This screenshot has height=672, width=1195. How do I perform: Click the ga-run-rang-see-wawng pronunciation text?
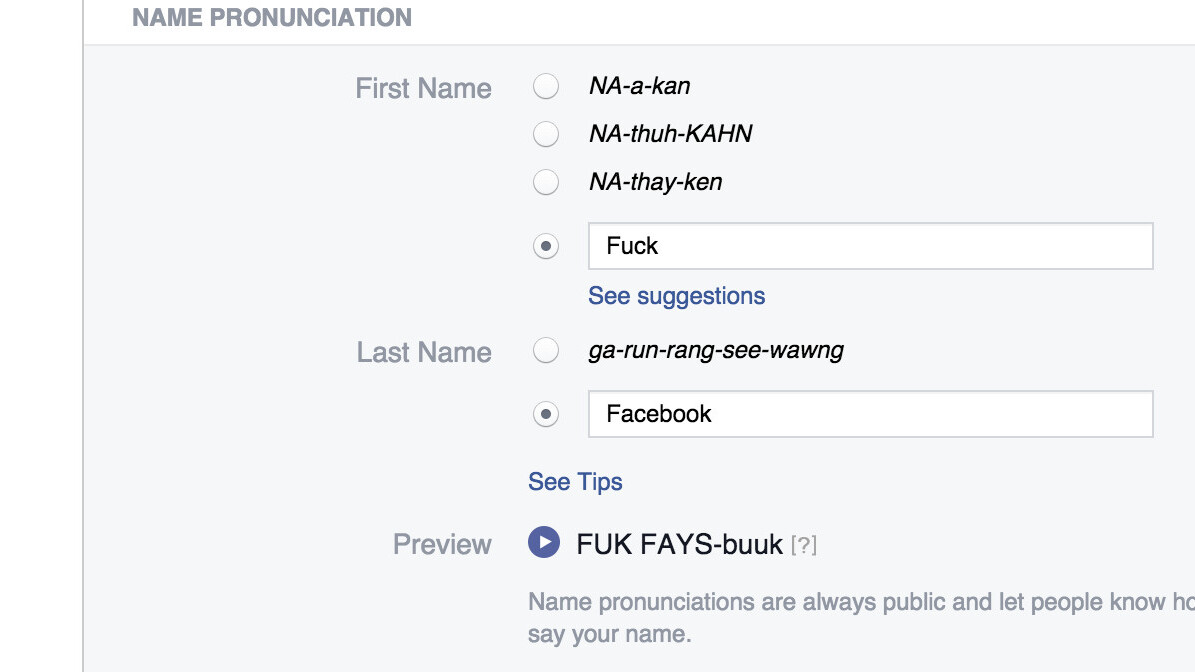(x=716, y=350)
